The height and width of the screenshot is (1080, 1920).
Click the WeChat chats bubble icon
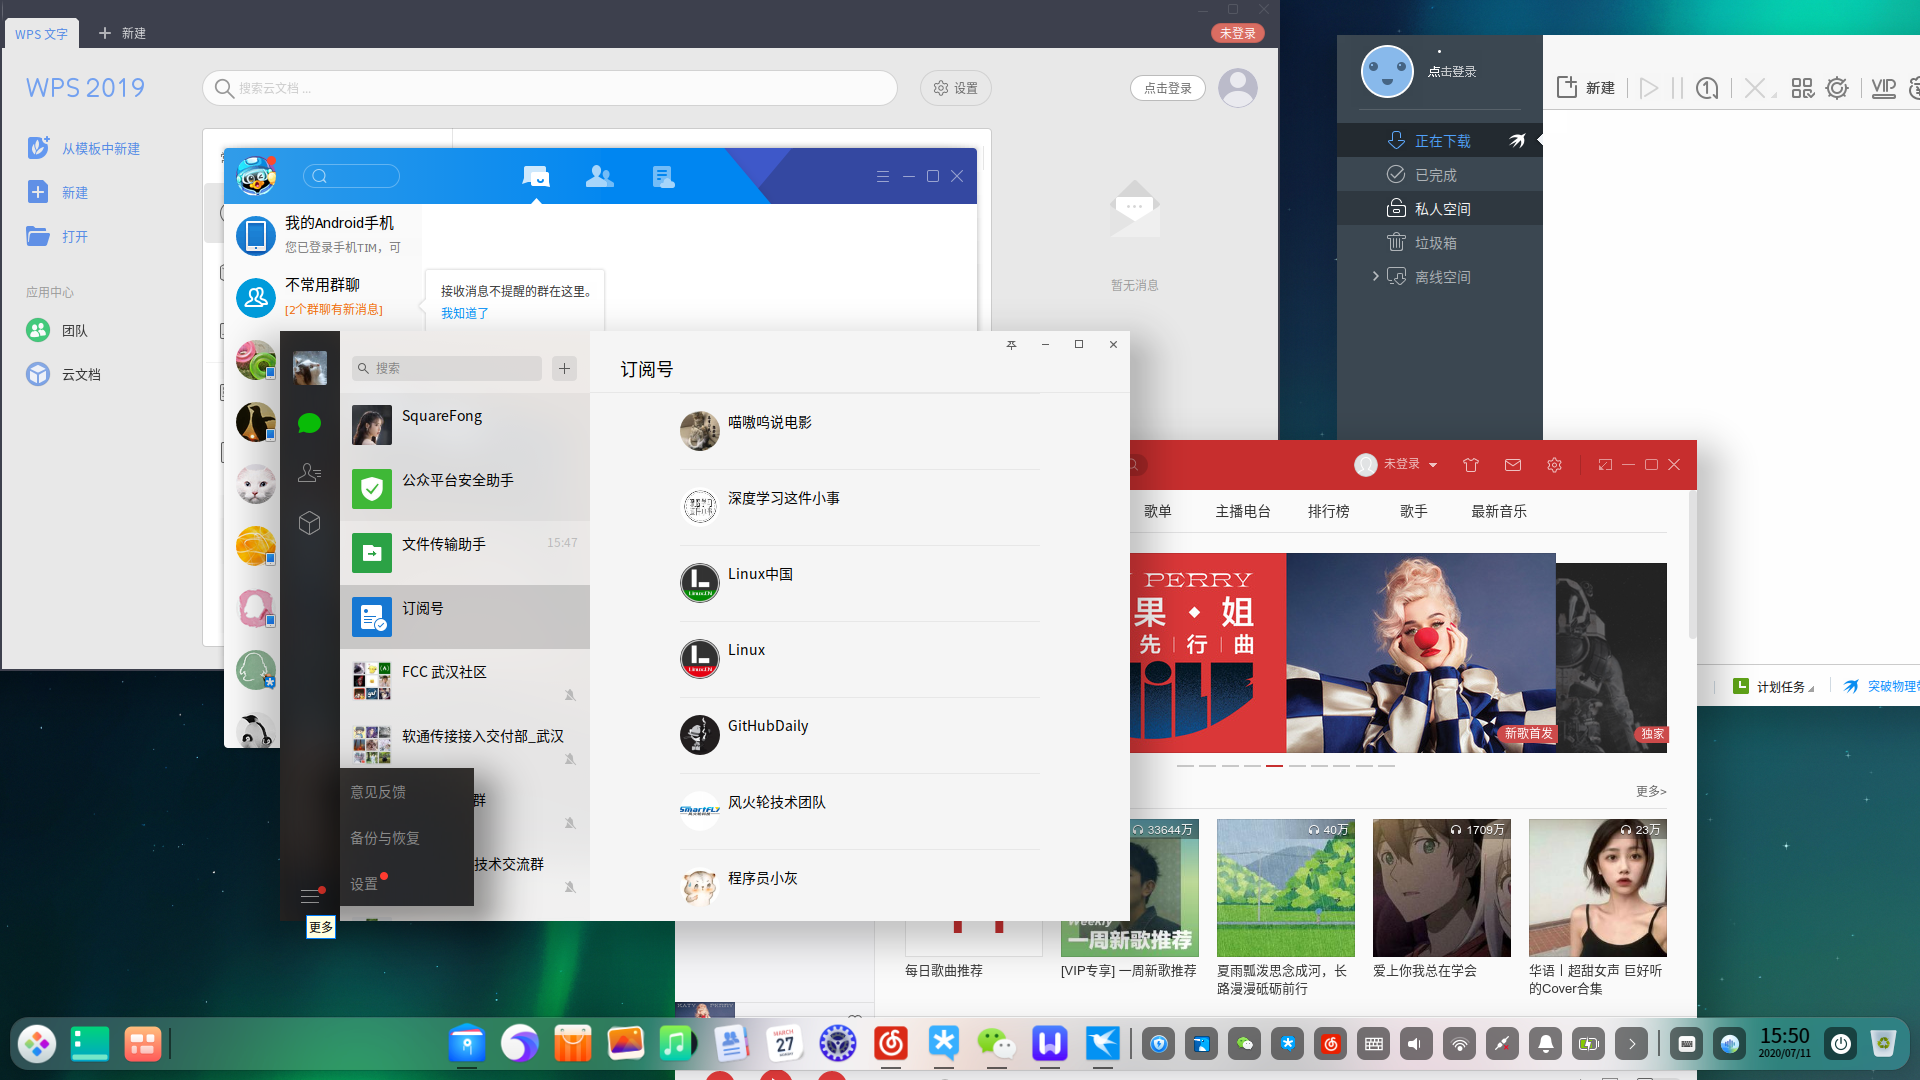tap(309, 424)
